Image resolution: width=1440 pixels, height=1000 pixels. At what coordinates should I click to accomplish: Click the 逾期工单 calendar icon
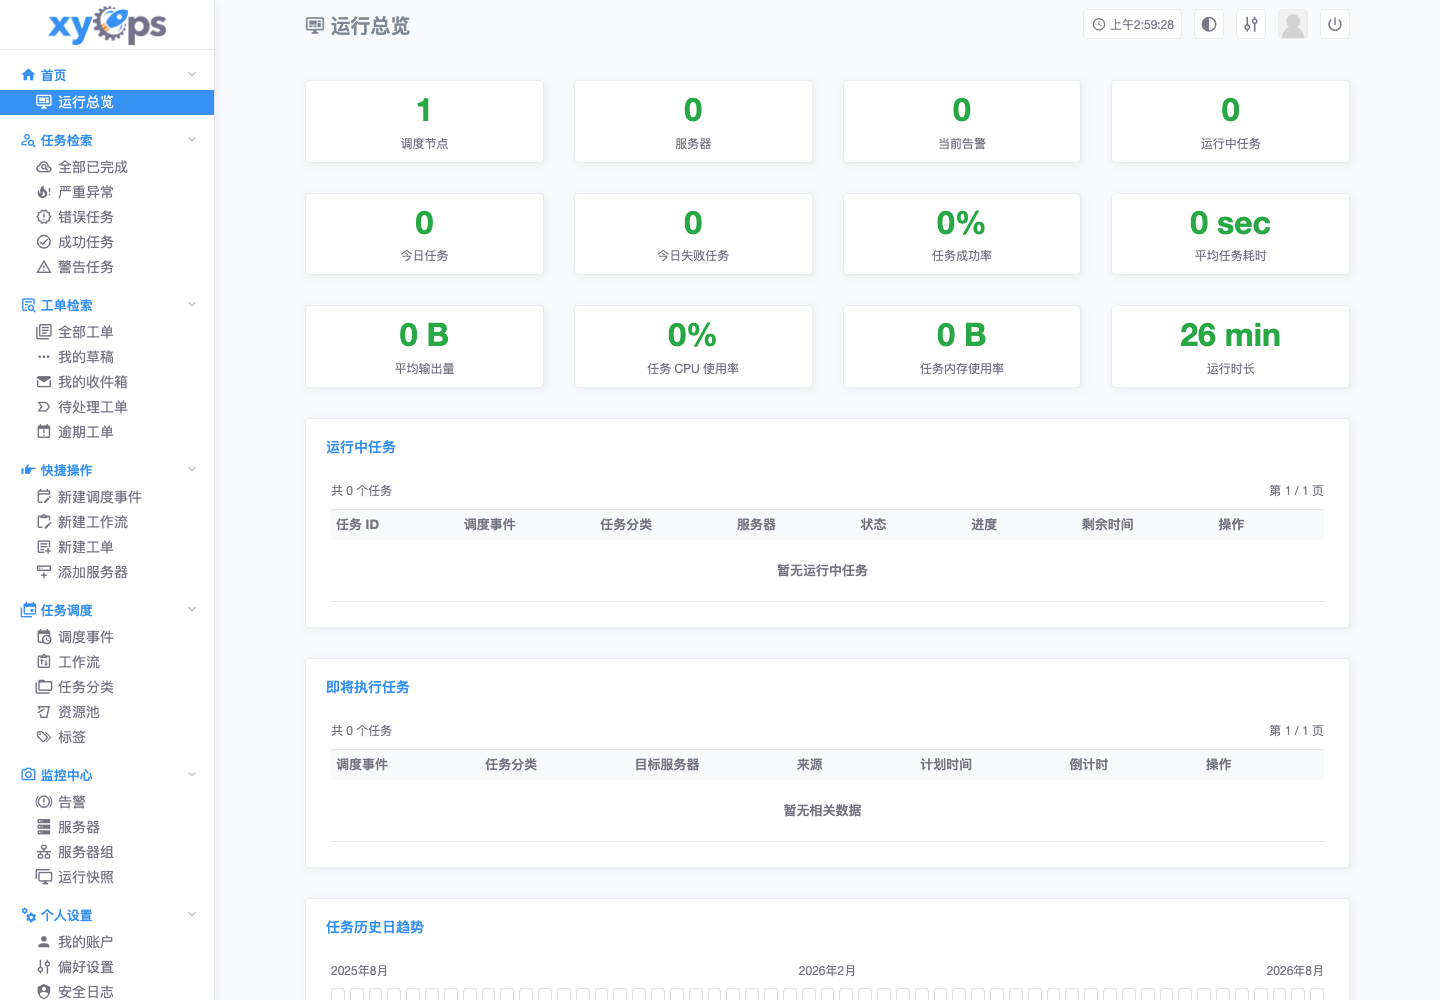(x=44, y=432)
